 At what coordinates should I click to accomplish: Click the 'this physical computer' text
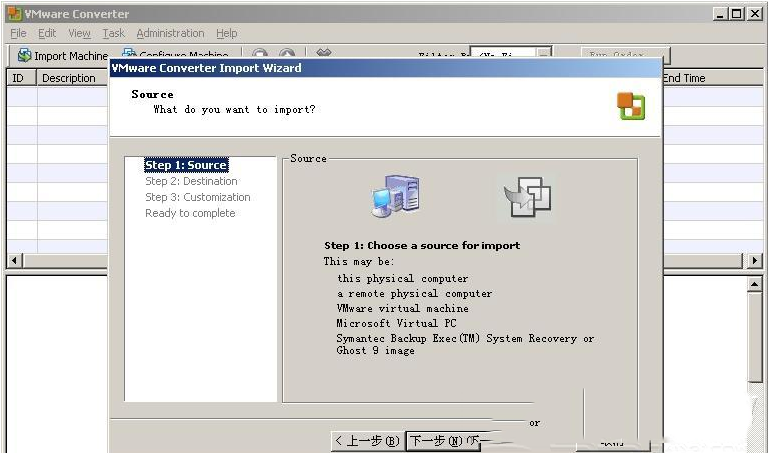point(403,279)
